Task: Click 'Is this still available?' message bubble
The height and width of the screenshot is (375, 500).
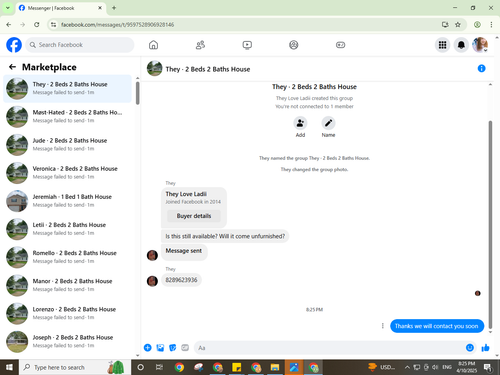Action: pyautogui.click(x=225, y=236)
